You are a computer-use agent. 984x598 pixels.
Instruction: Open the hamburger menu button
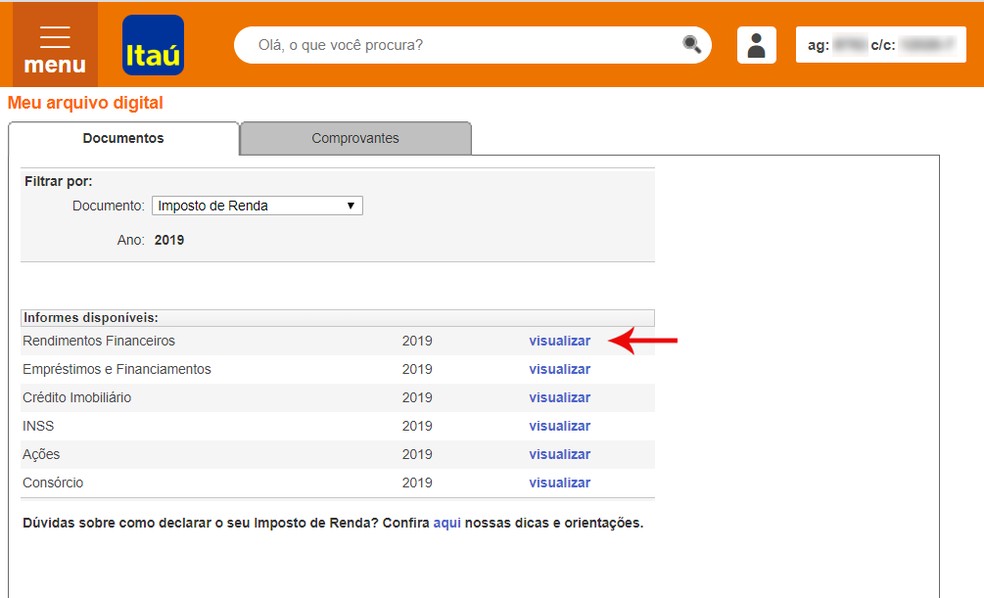click(x=55, y=45)
